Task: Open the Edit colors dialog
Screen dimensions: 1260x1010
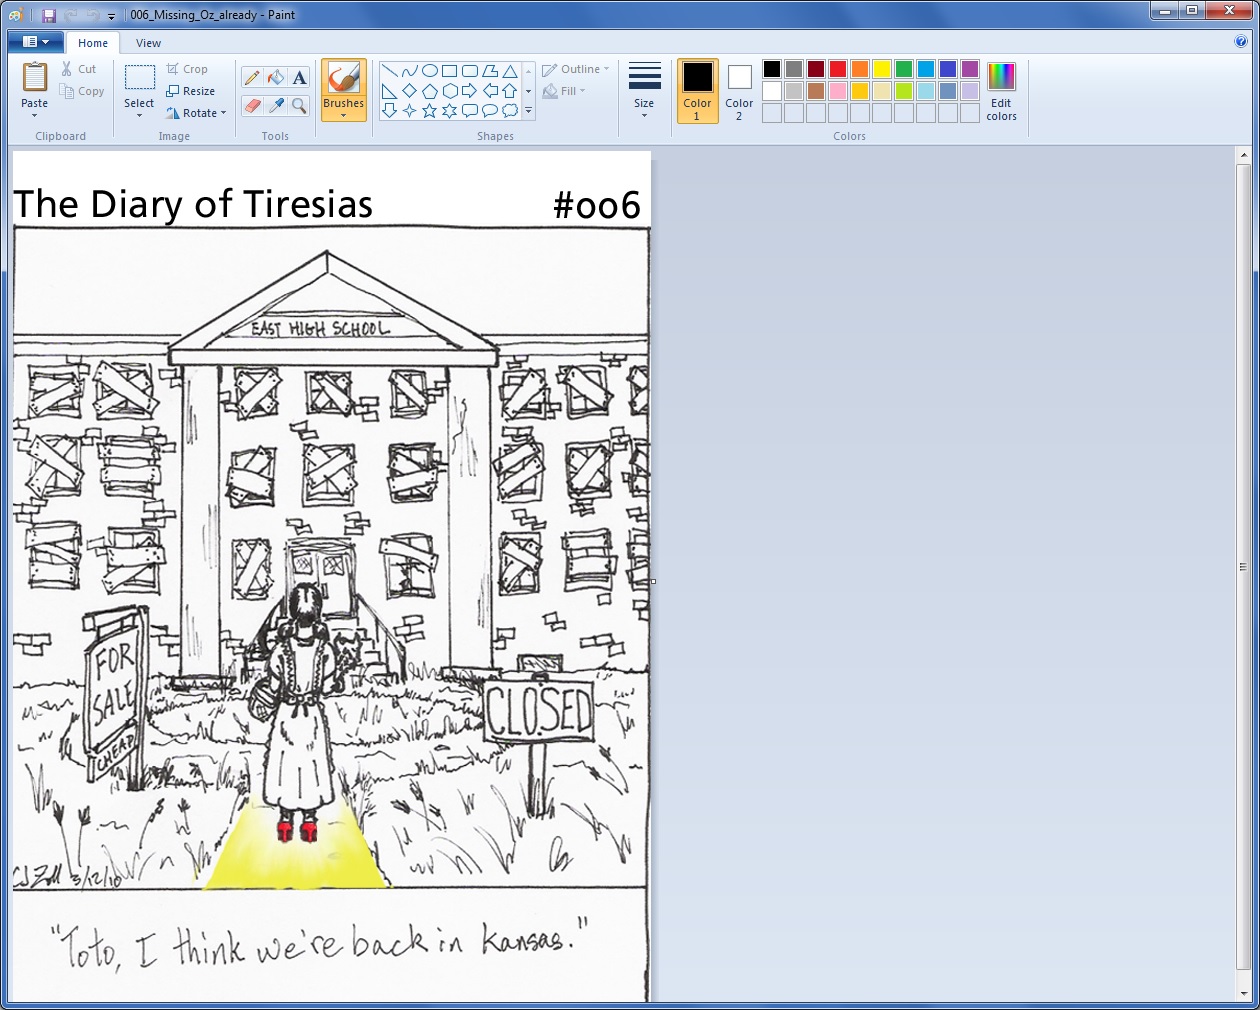Action: (1001, 91)
